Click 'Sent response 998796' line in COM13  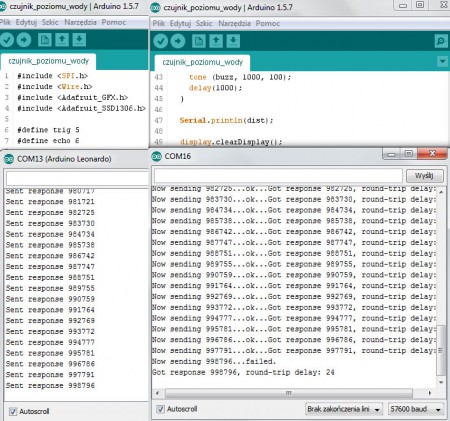pyautogui.click(x=50, y=386)
